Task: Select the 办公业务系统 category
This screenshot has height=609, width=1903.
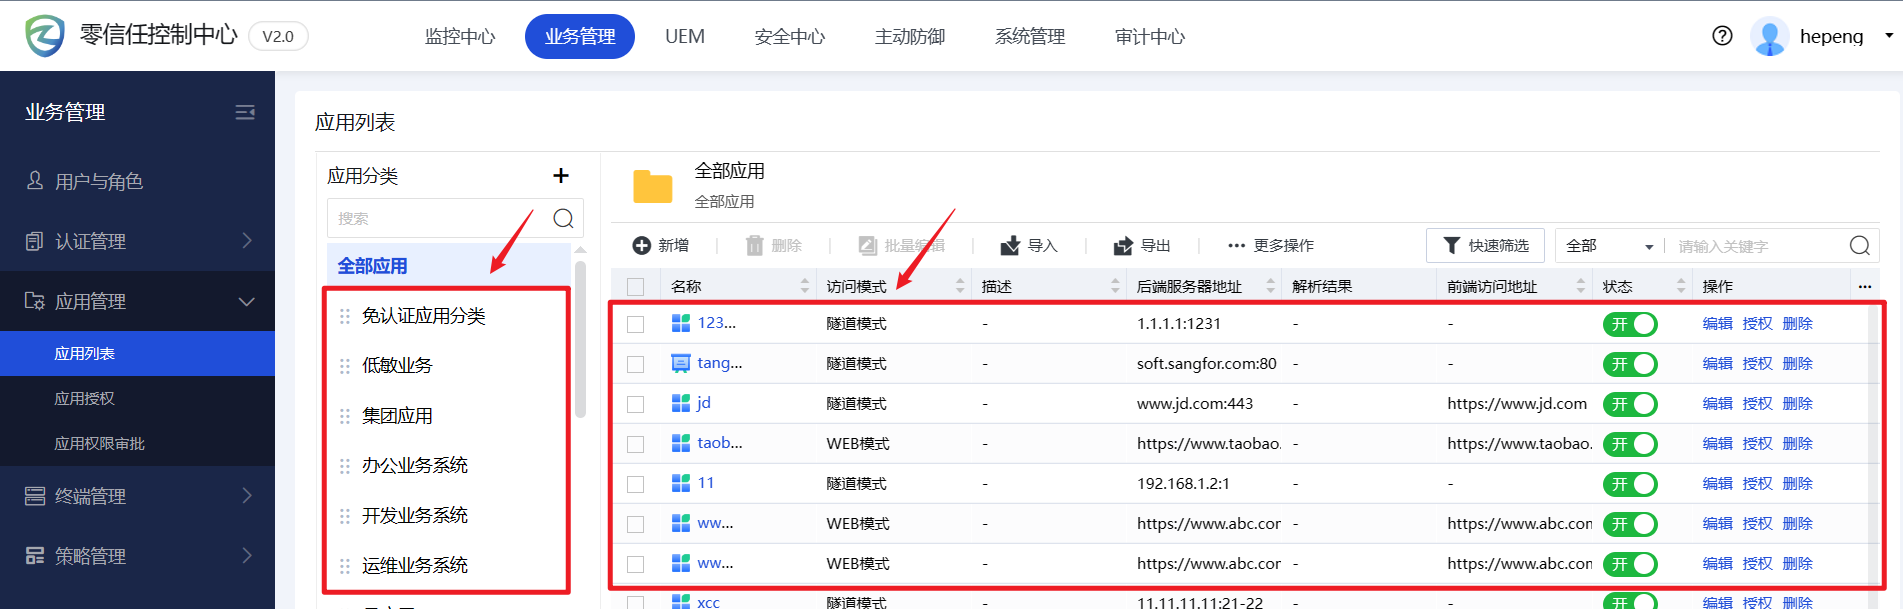Action: pos(415,466)
